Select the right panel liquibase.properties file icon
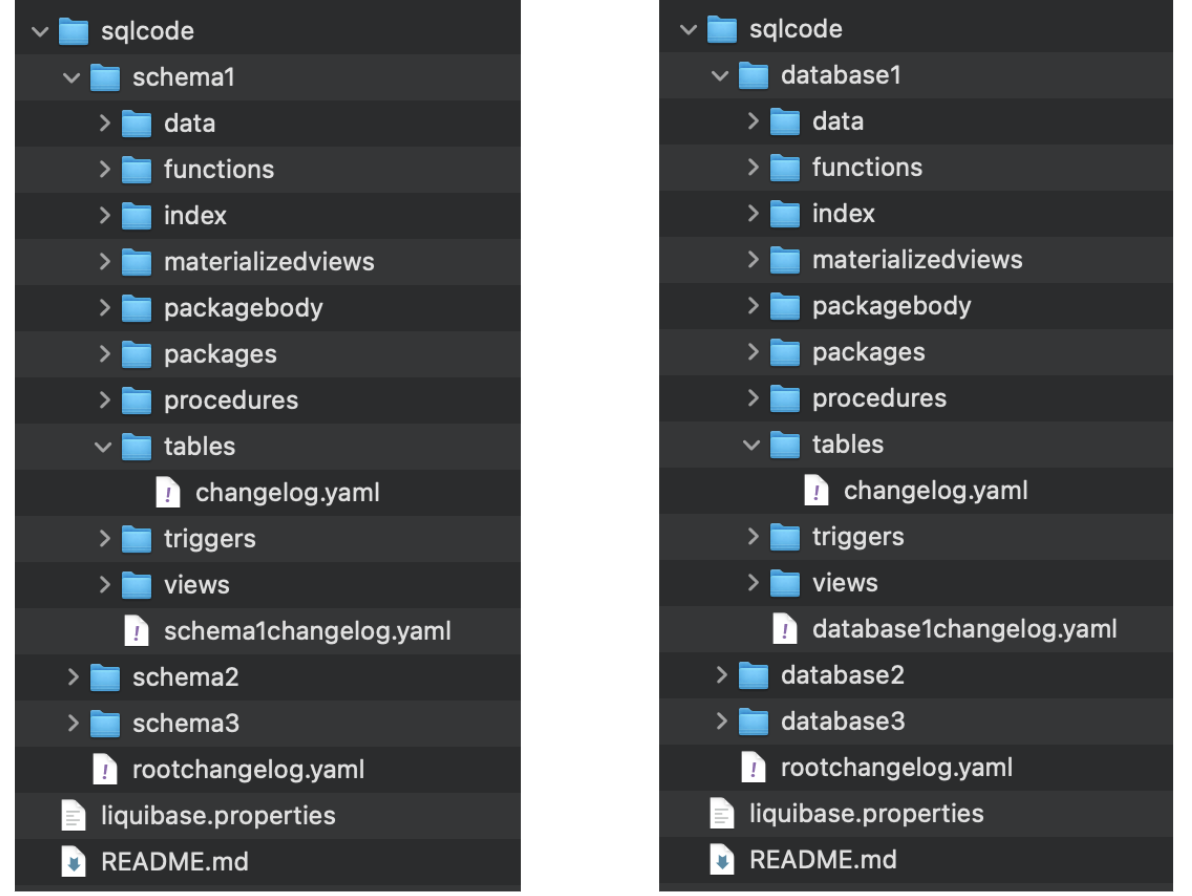Viewport: 1192px width, 896px height. pyautogui.click(x=721, y=813)
